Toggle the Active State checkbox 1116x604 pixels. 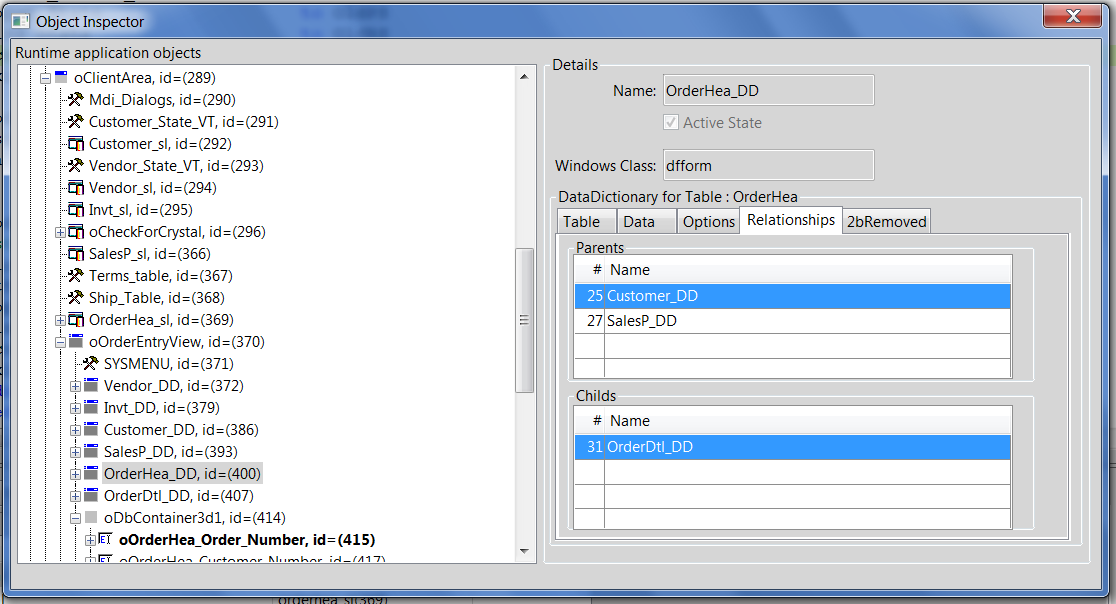[x=671, y=123]
